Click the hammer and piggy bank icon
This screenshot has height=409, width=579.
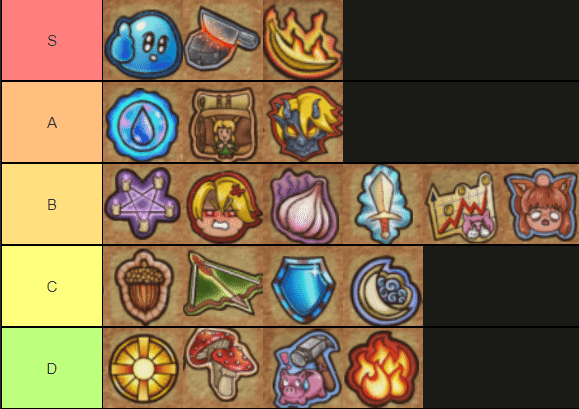tap(303, 368)
